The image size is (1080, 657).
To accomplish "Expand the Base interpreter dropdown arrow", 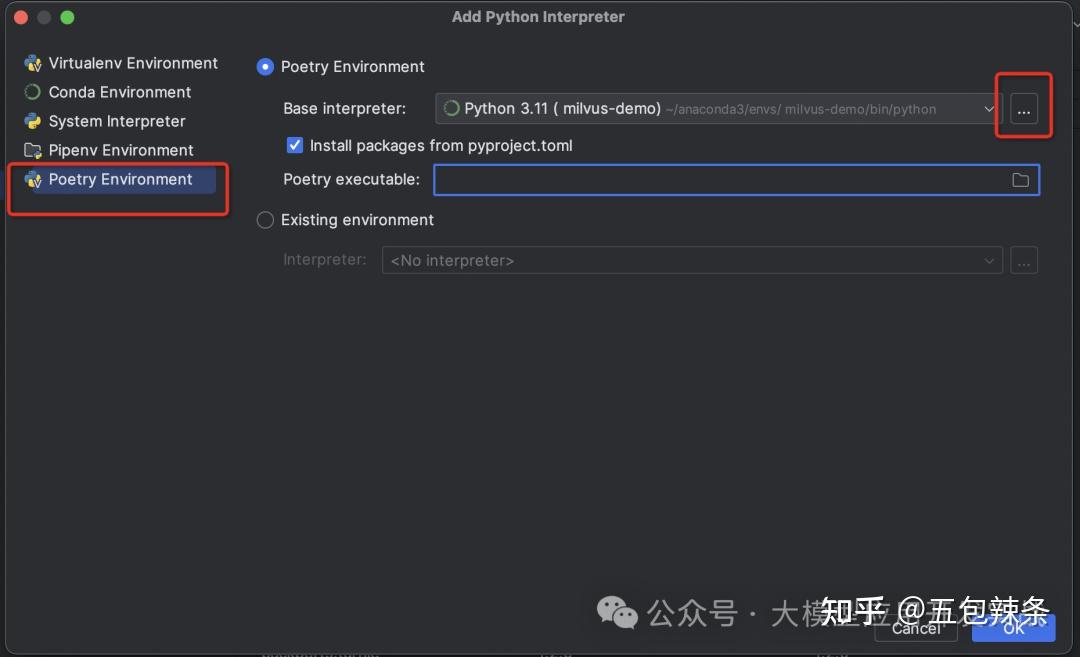I will click(989, 109).
